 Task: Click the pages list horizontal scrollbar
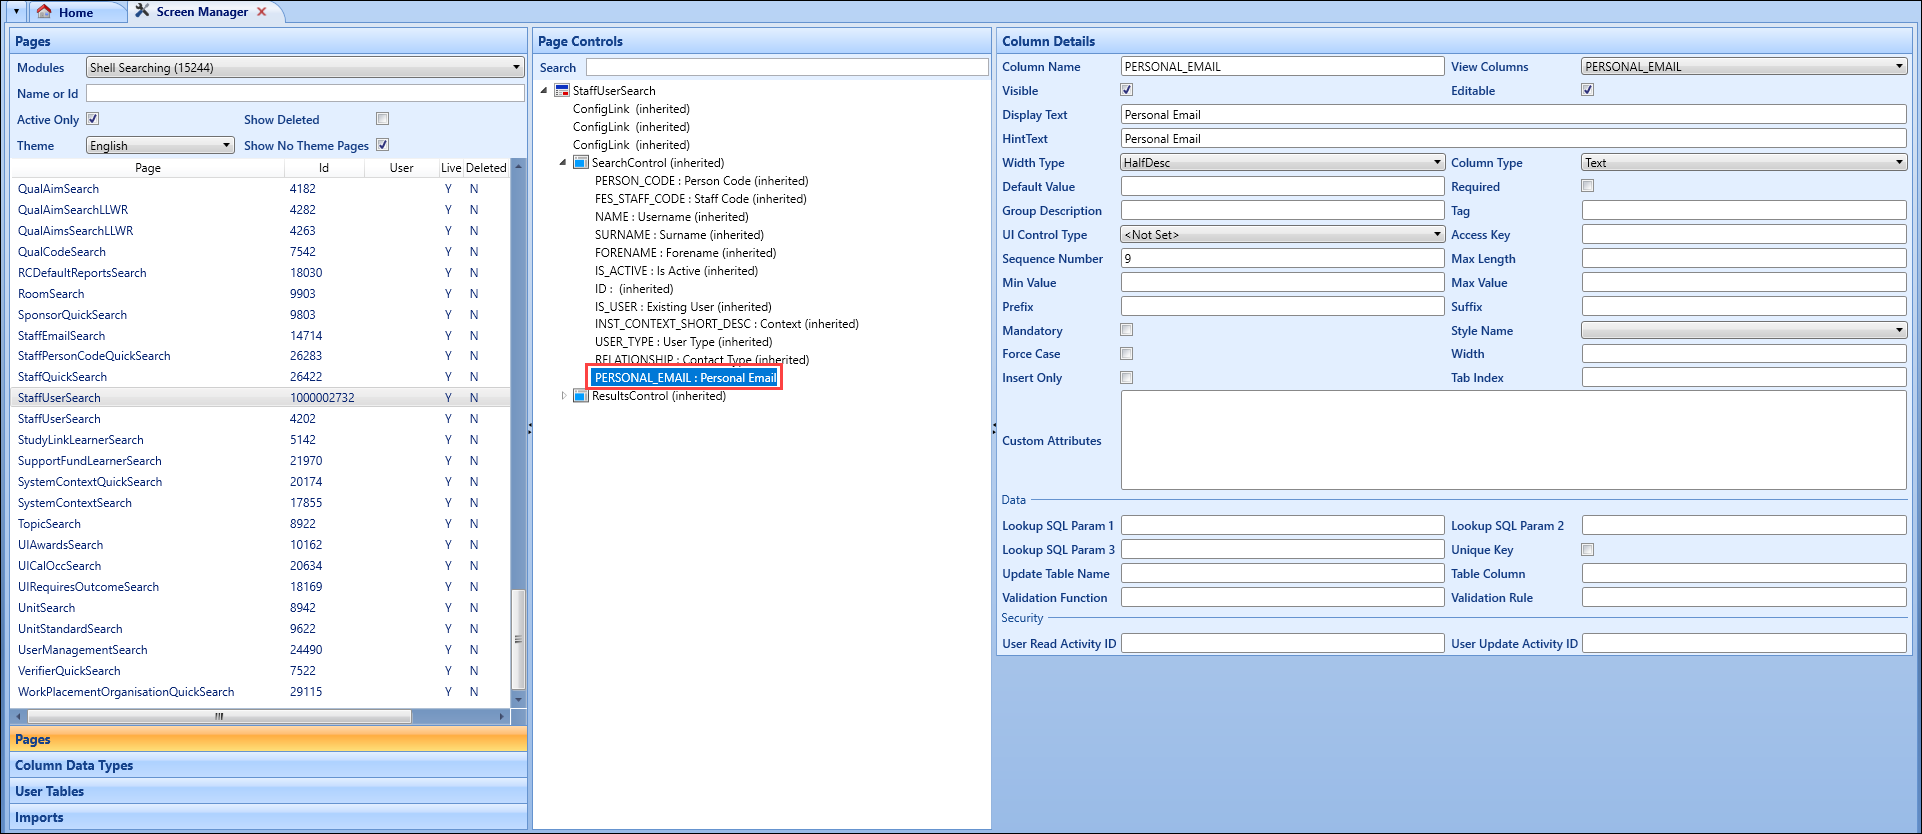pos(219,716)
